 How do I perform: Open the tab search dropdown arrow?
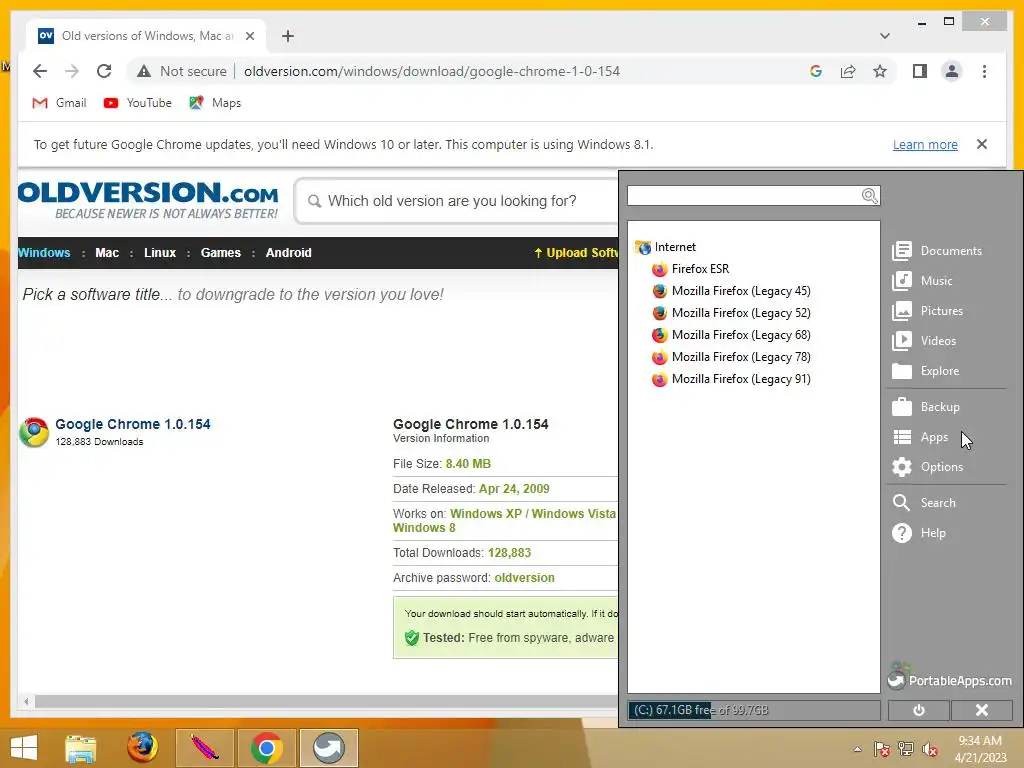(884, 36)
